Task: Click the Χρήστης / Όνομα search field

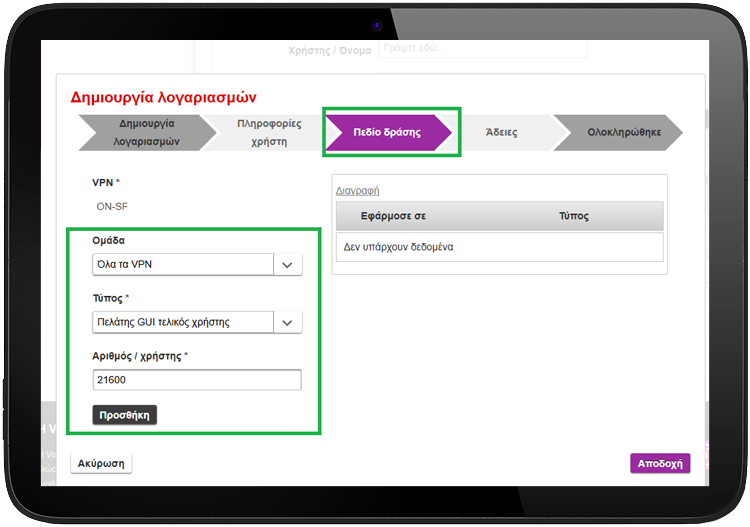Action: coord(483,48)
